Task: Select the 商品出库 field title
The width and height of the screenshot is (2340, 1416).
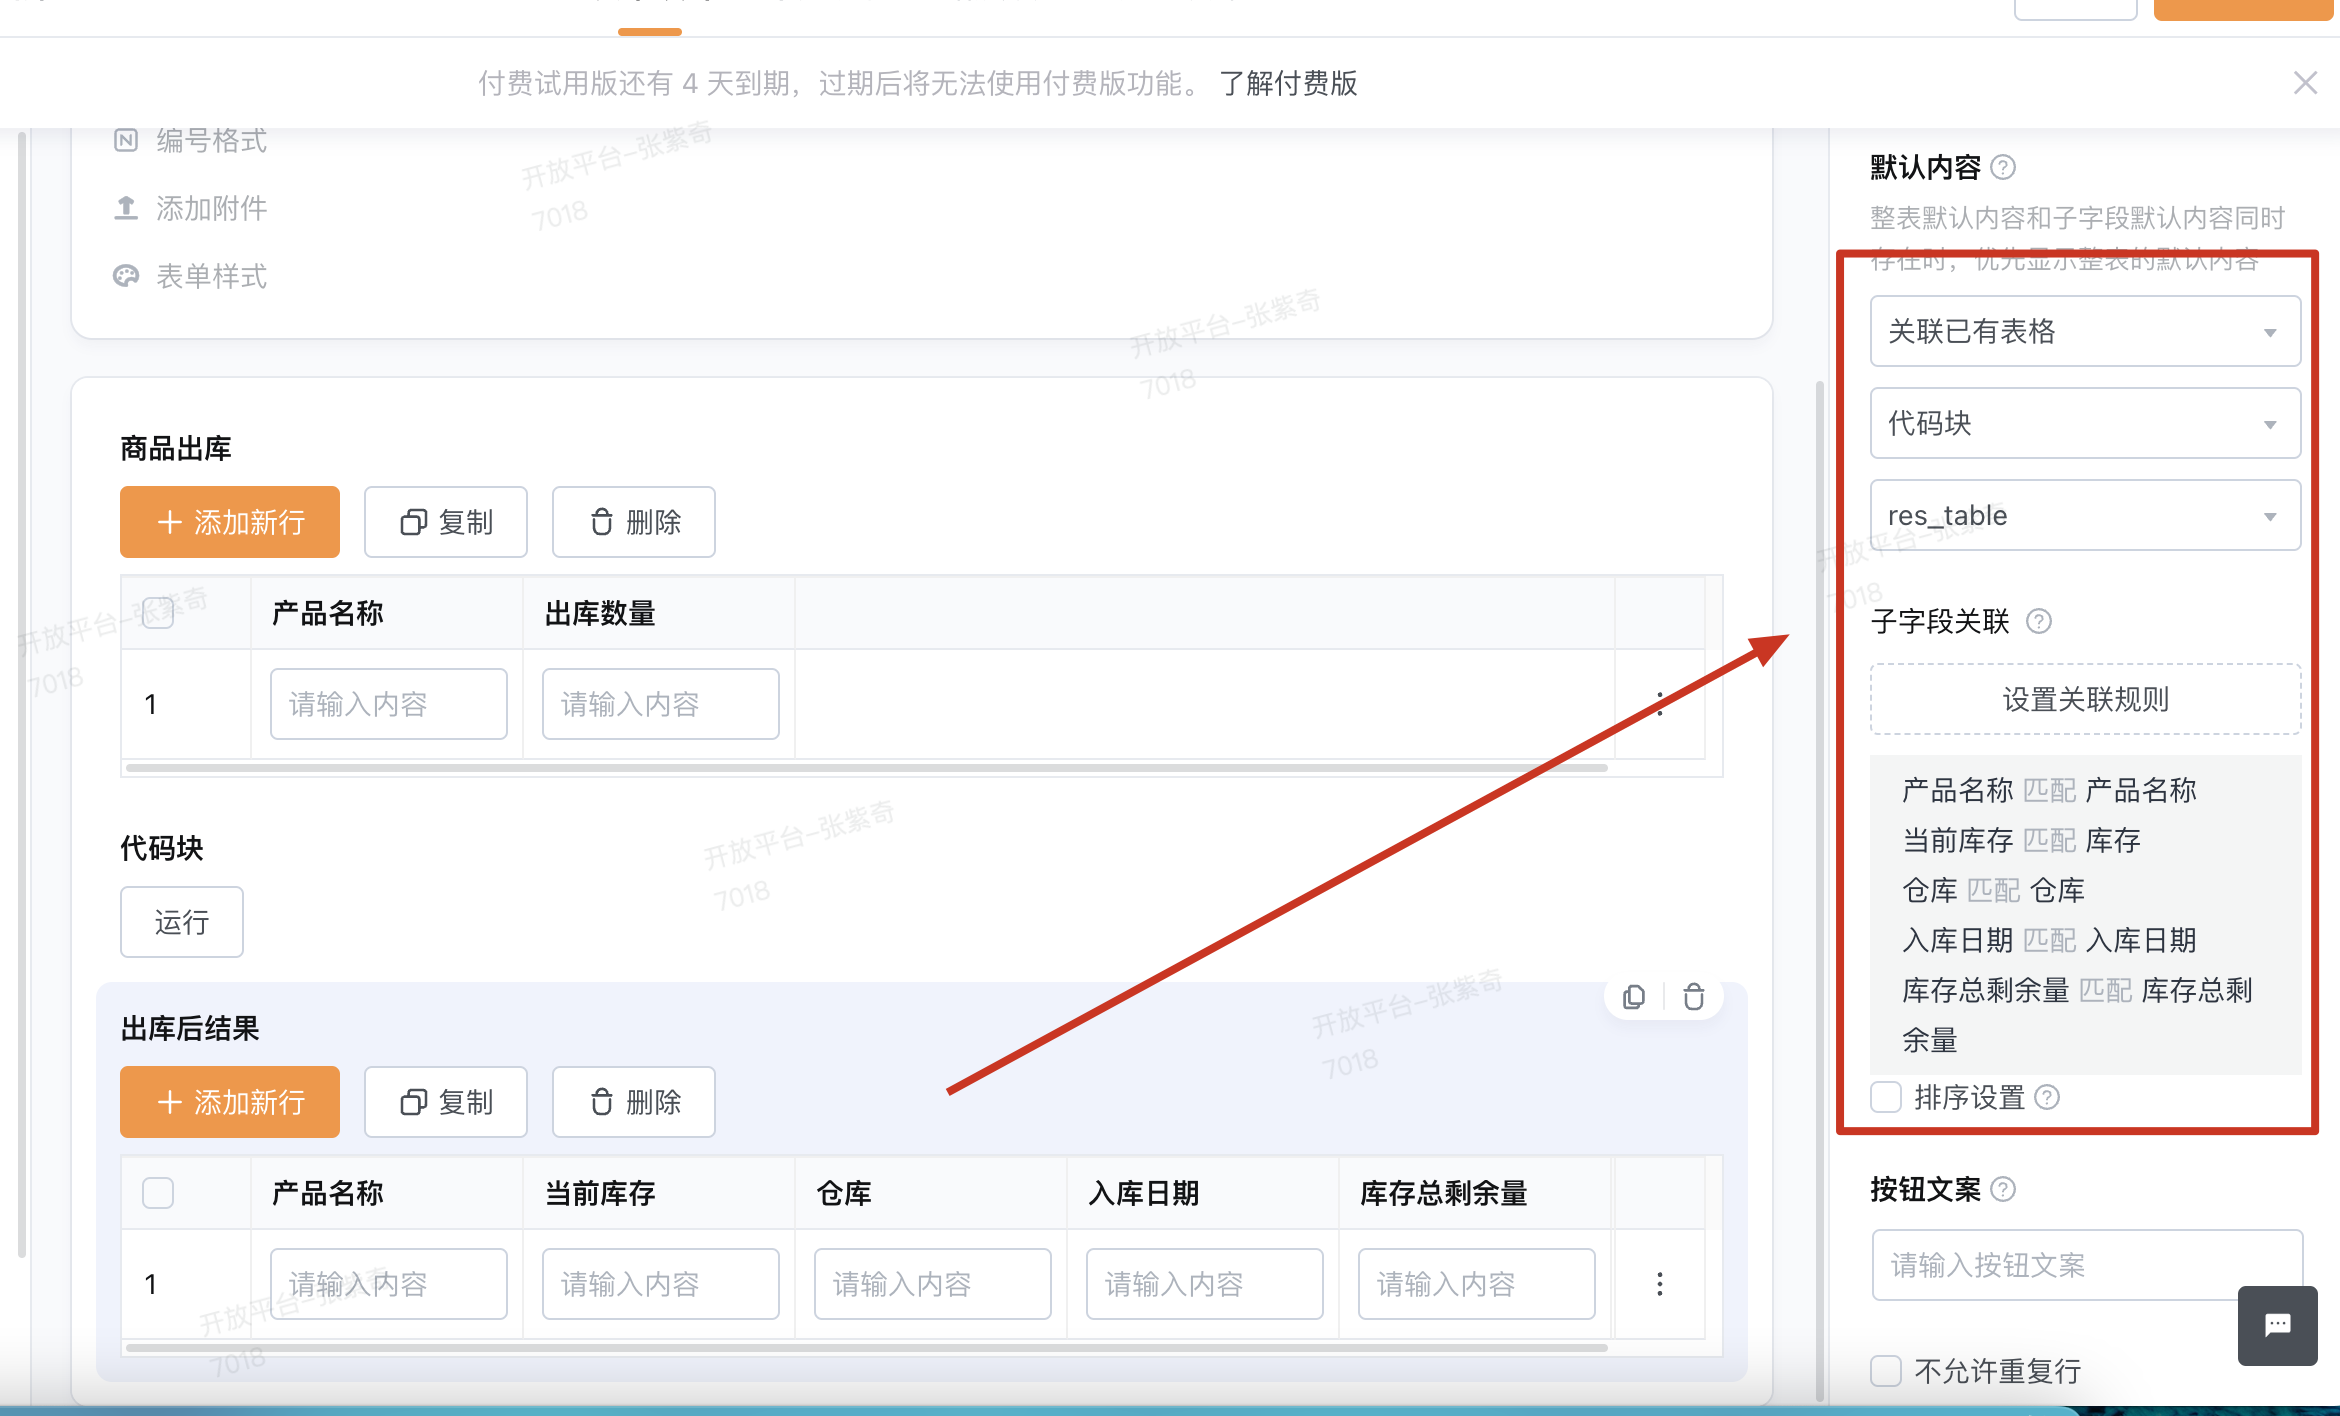Action: pyautogui.click(x=176, y=448)
